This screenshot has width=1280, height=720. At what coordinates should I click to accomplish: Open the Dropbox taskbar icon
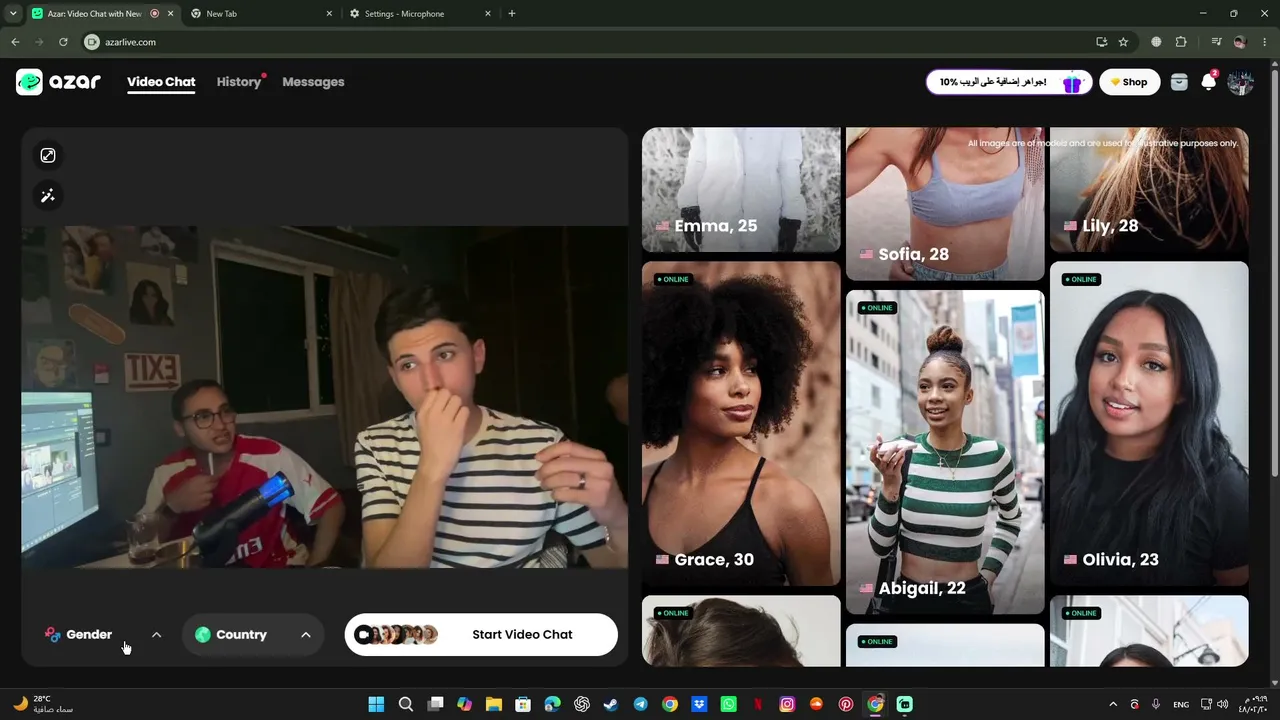(x=699, y=704)
